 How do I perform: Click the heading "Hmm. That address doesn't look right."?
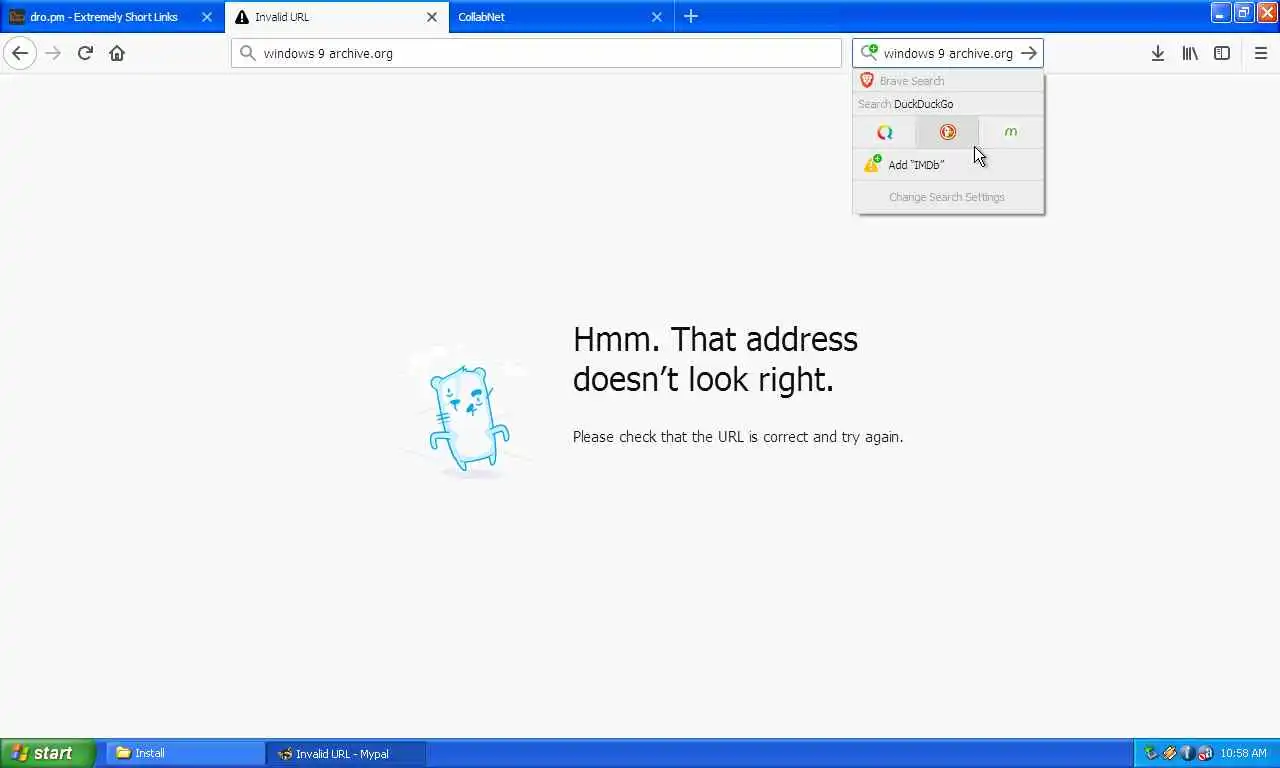[x=715, y=359]
